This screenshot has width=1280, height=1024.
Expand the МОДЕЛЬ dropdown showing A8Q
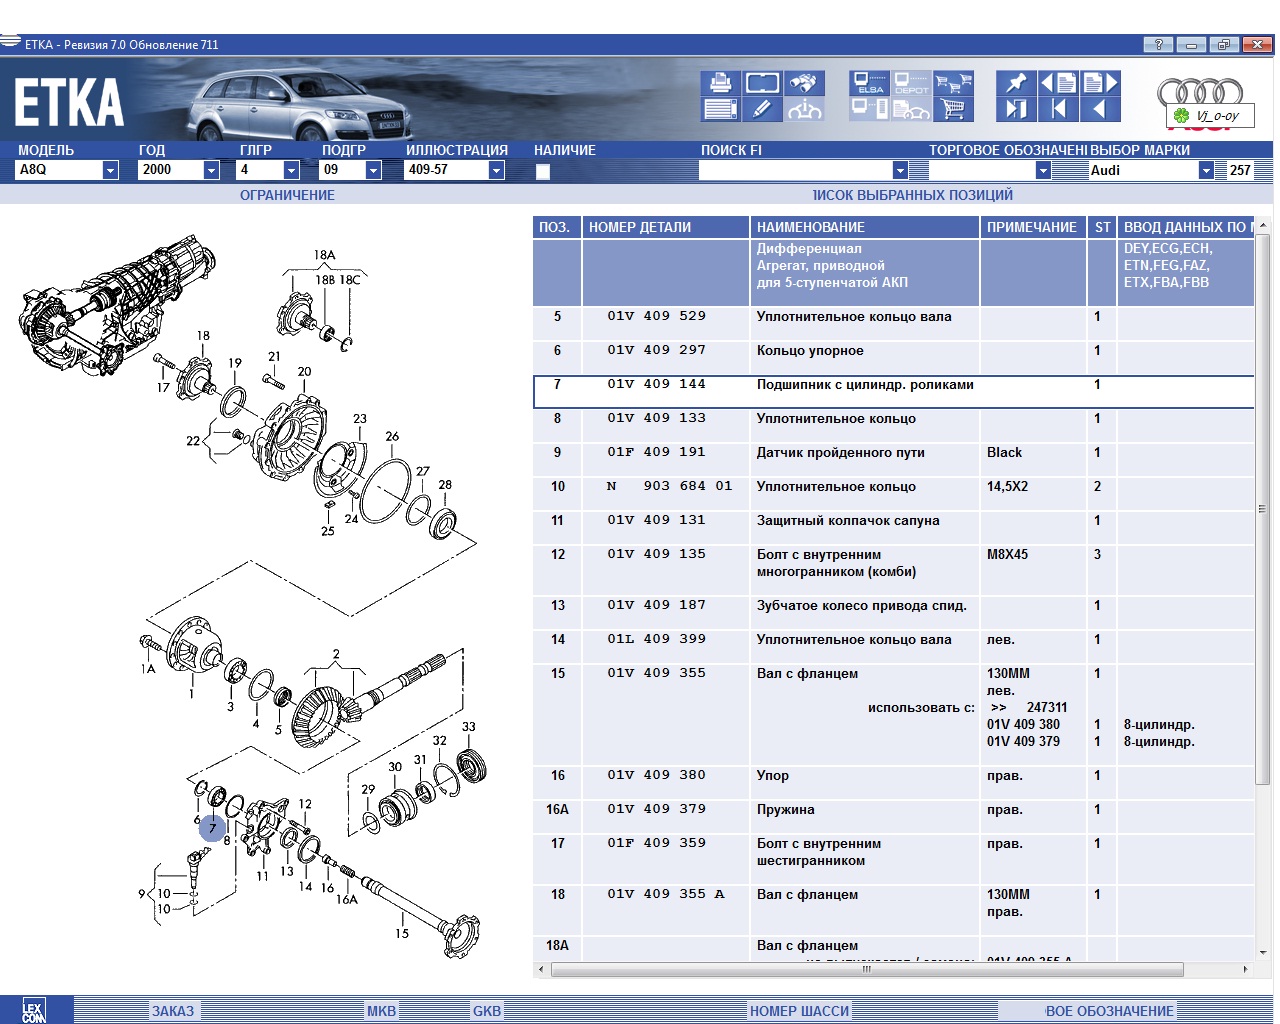point(110,170)
